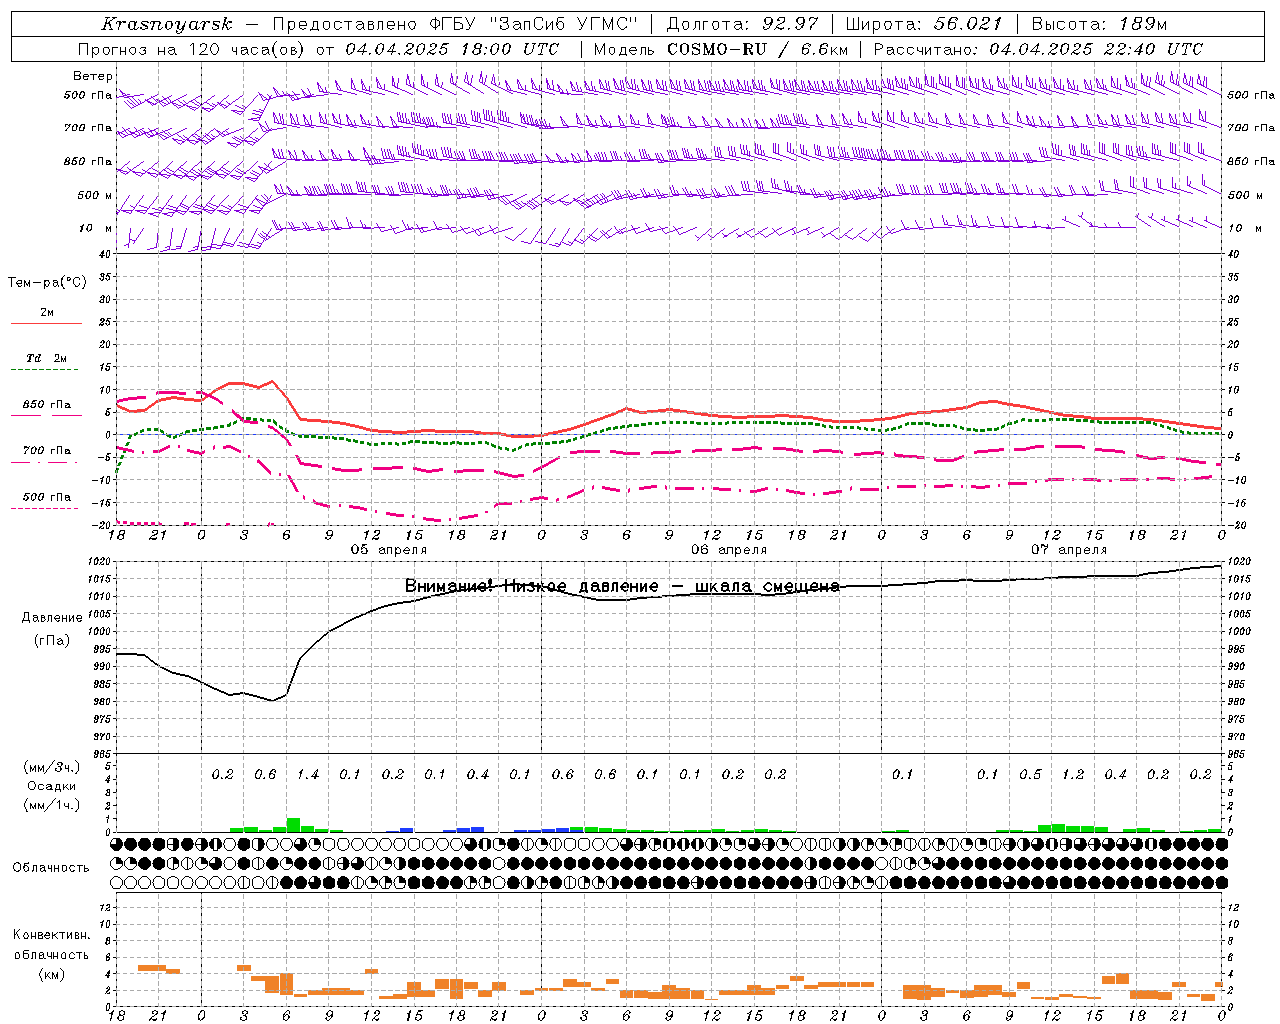Click the 'Ветер' wind panel label
The height and width of the screenshot is (1024, 1280).
pyautogui.click(x=92, y=76)
